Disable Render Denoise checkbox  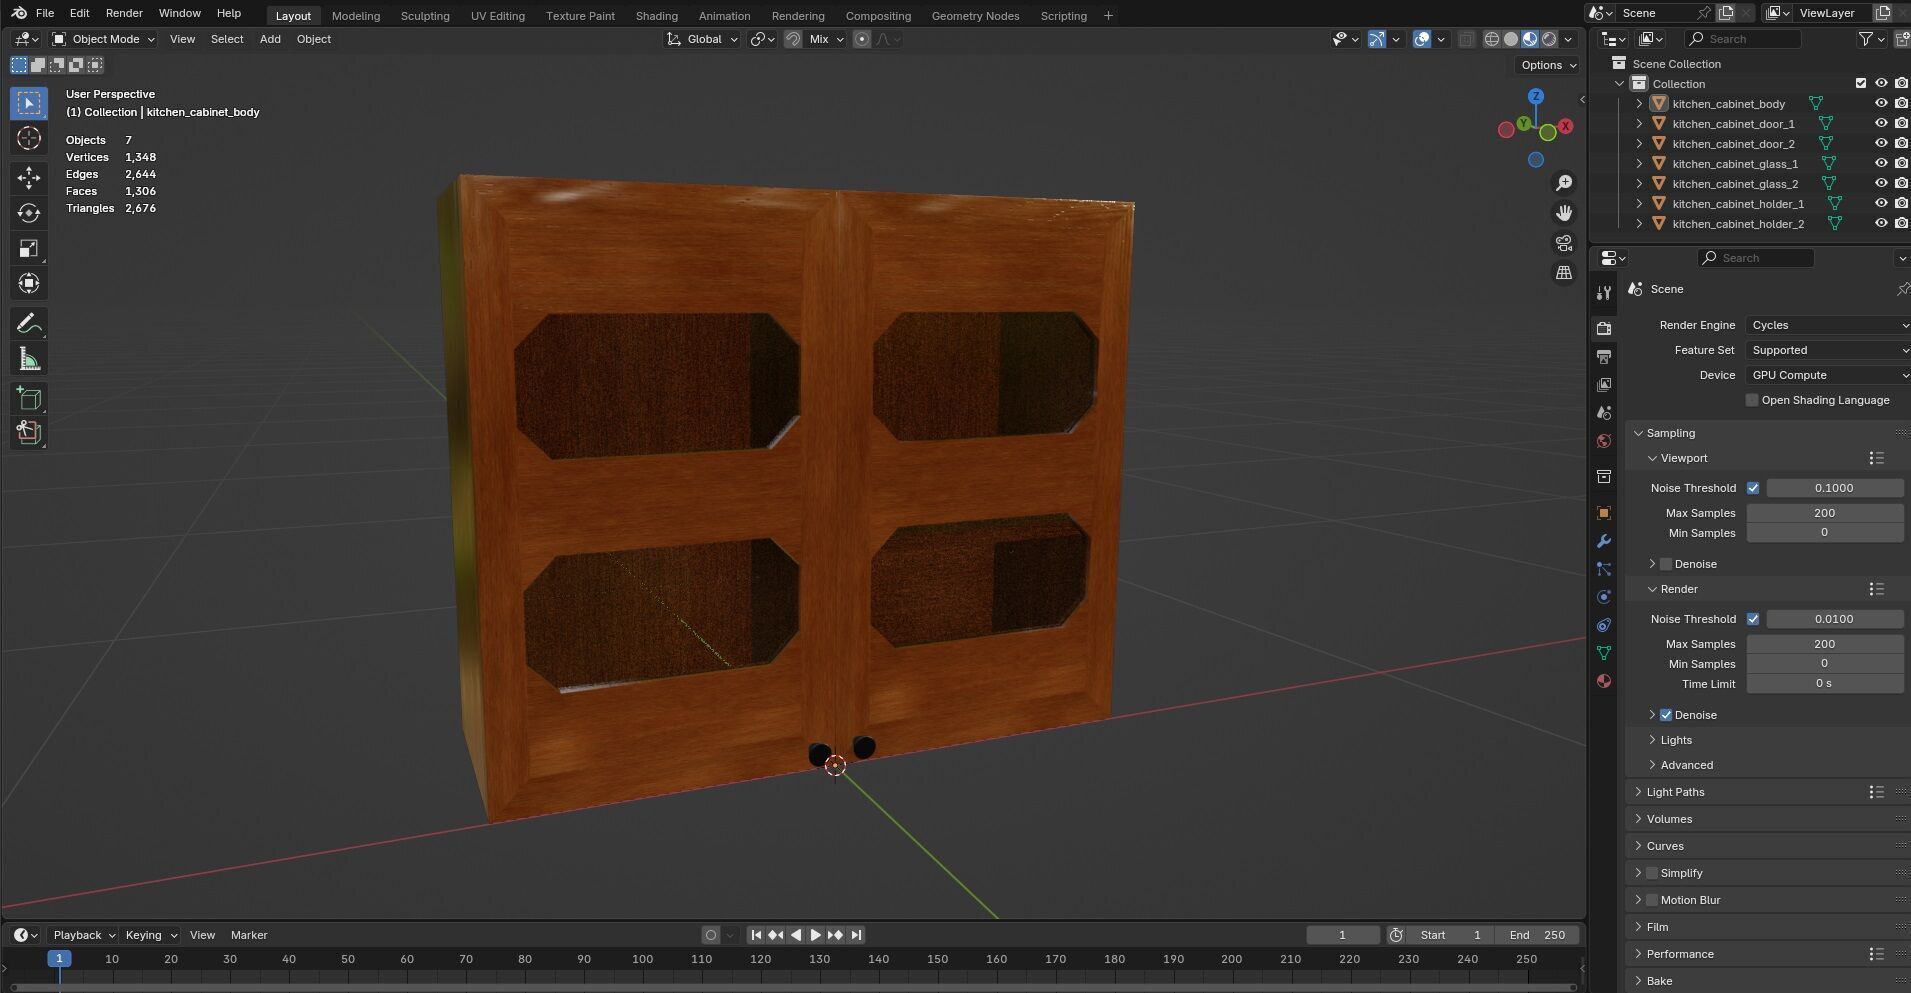coord(1666,715)
